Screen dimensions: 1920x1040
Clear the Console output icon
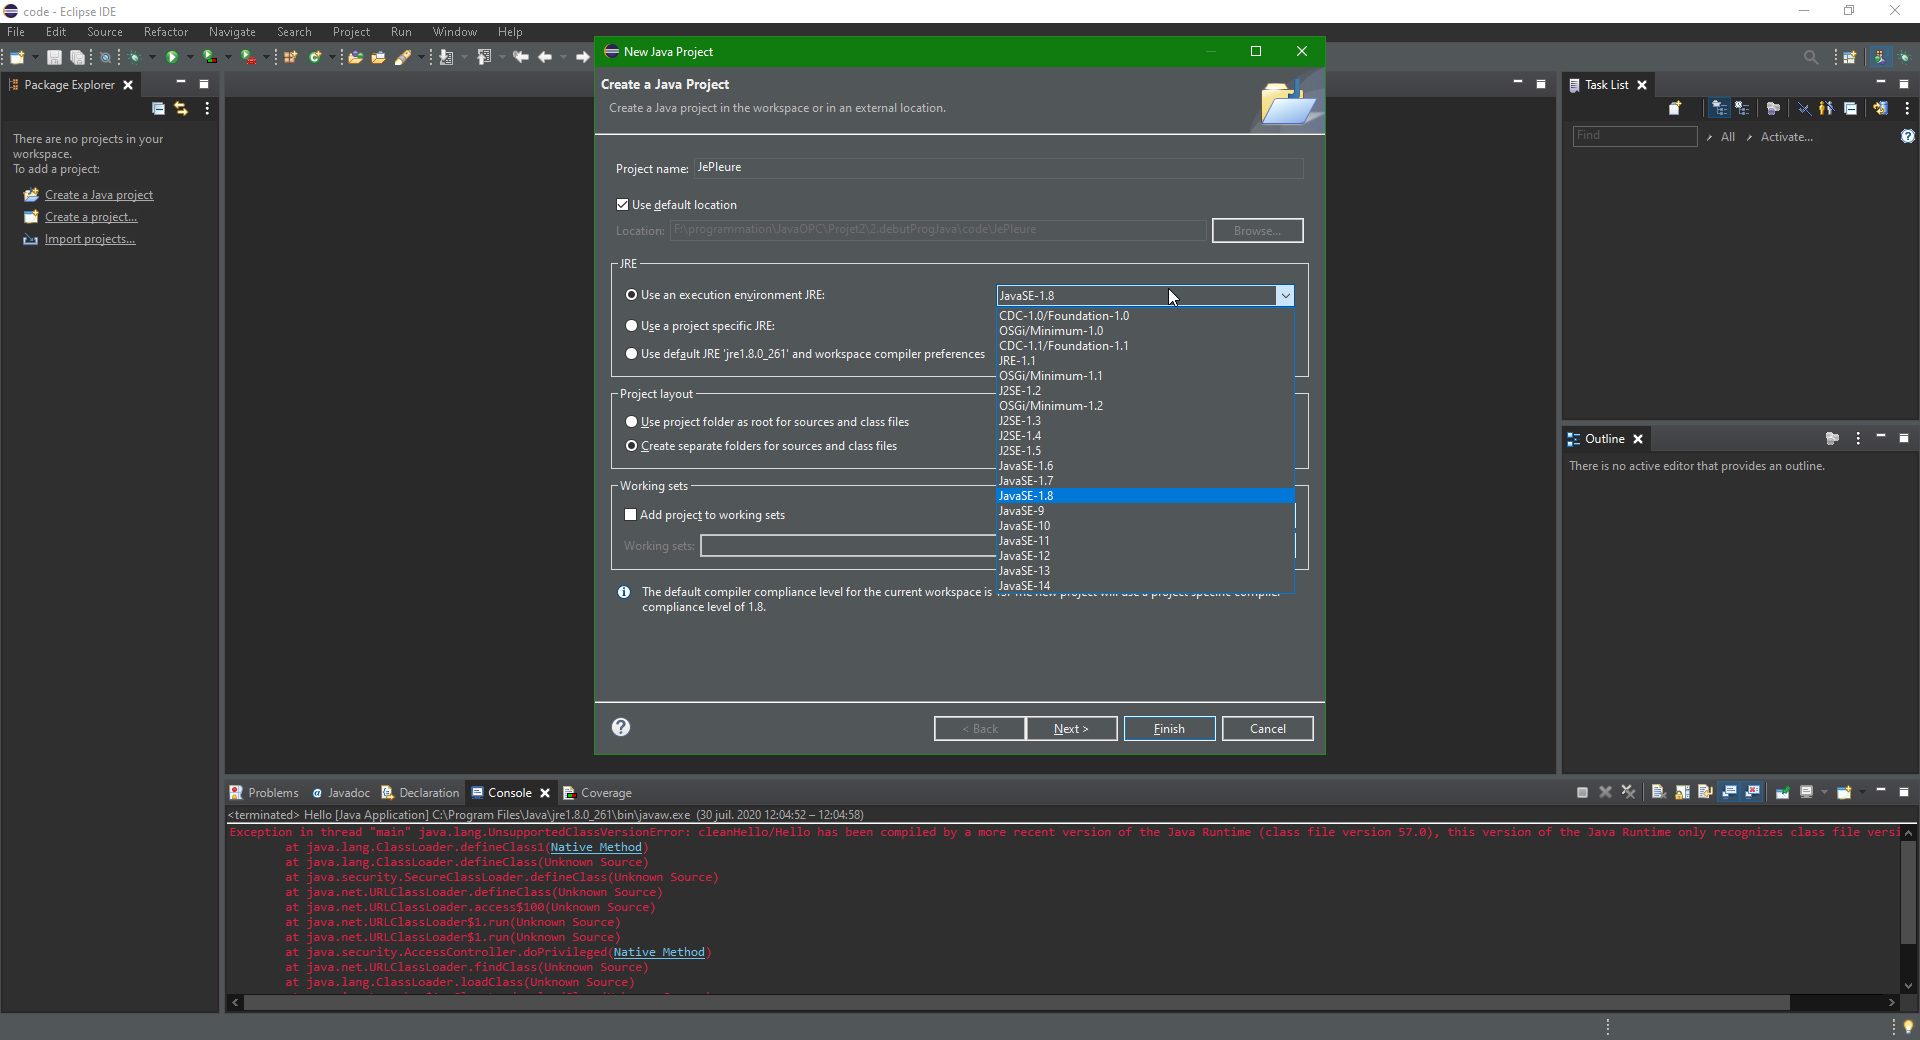tap(1659, 792)
